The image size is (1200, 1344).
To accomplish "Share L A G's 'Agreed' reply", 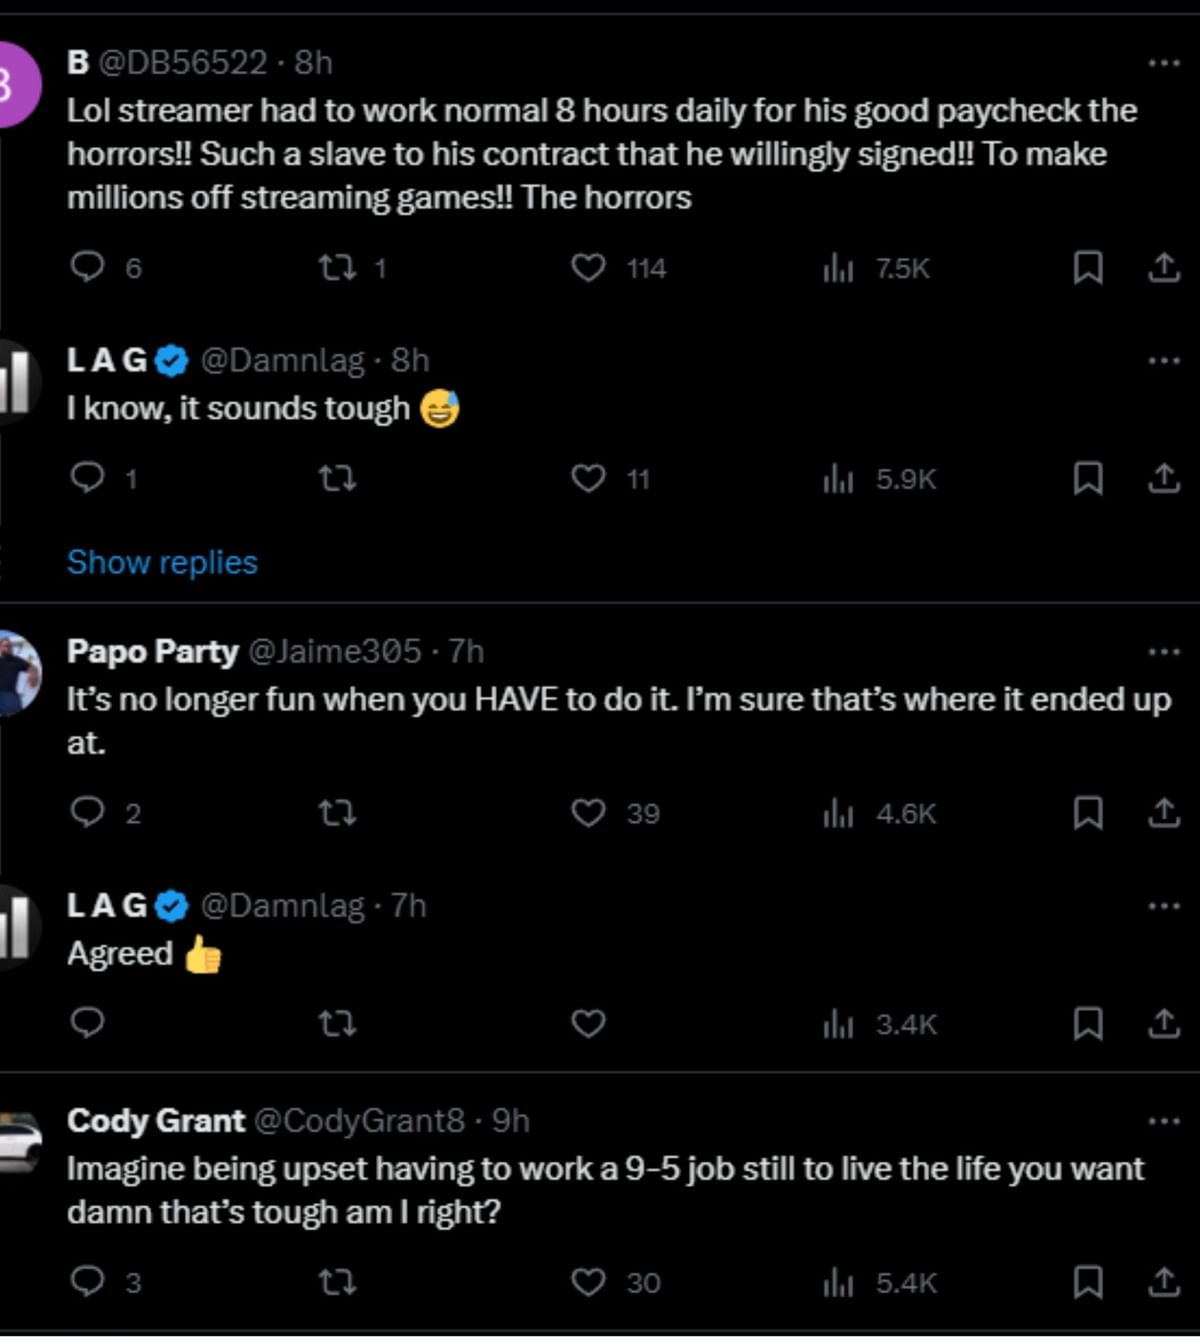I will (x=1162, y=1023).
